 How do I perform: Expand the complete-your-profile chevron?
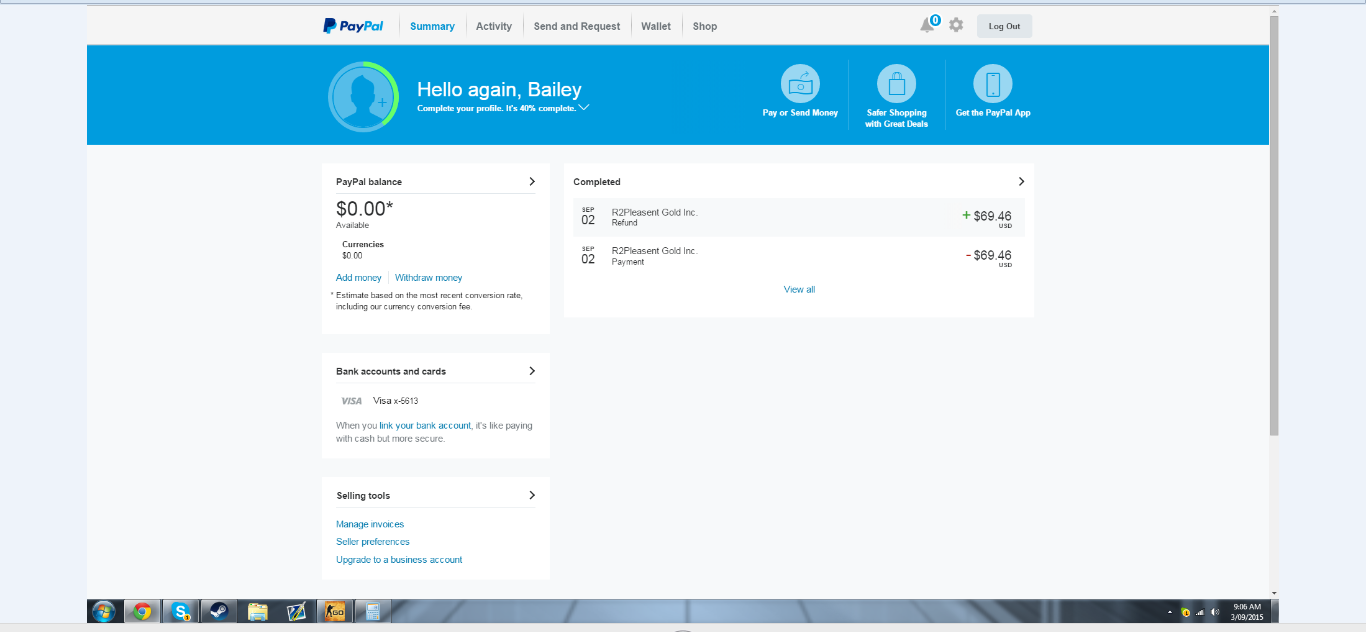coord(584,107)
